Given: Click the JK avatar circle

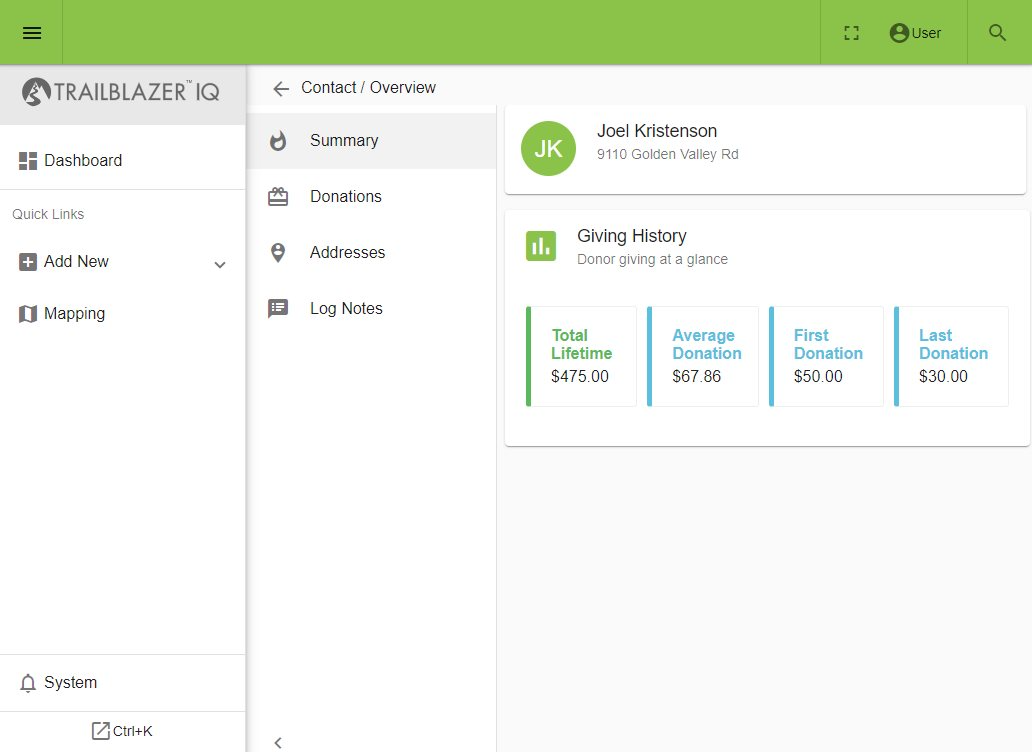Looking at the screenshot, I should coord(548,149).
